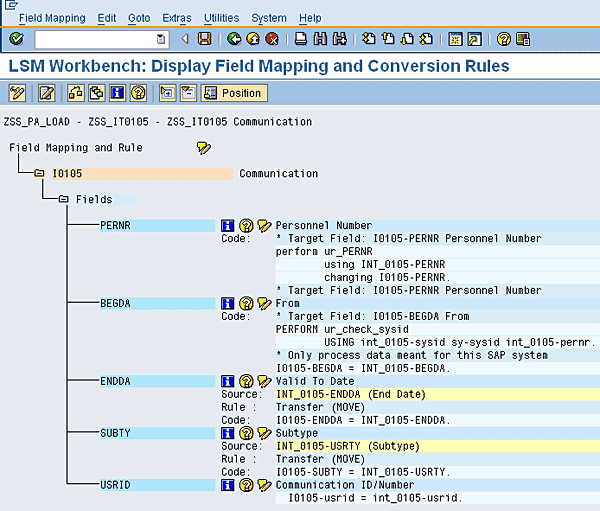This screenshot has width=600, height=511.
Task: Open the command field history dropdown
Action: (x=161, y=39)
